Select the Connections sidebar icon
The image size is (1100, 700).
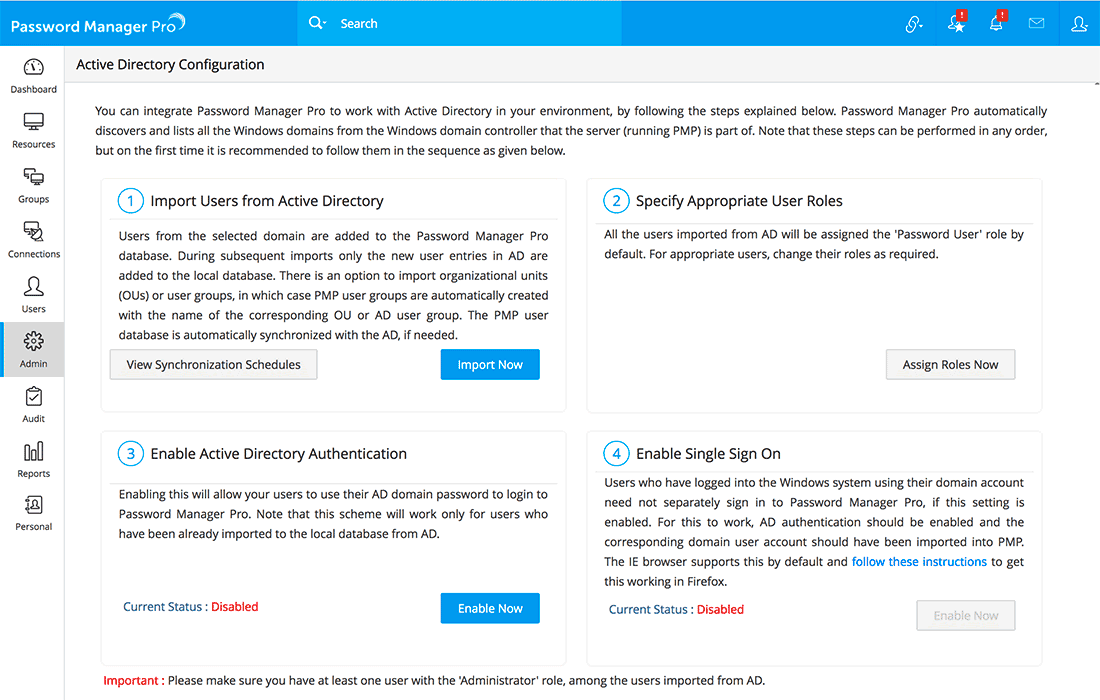(33, 233)
